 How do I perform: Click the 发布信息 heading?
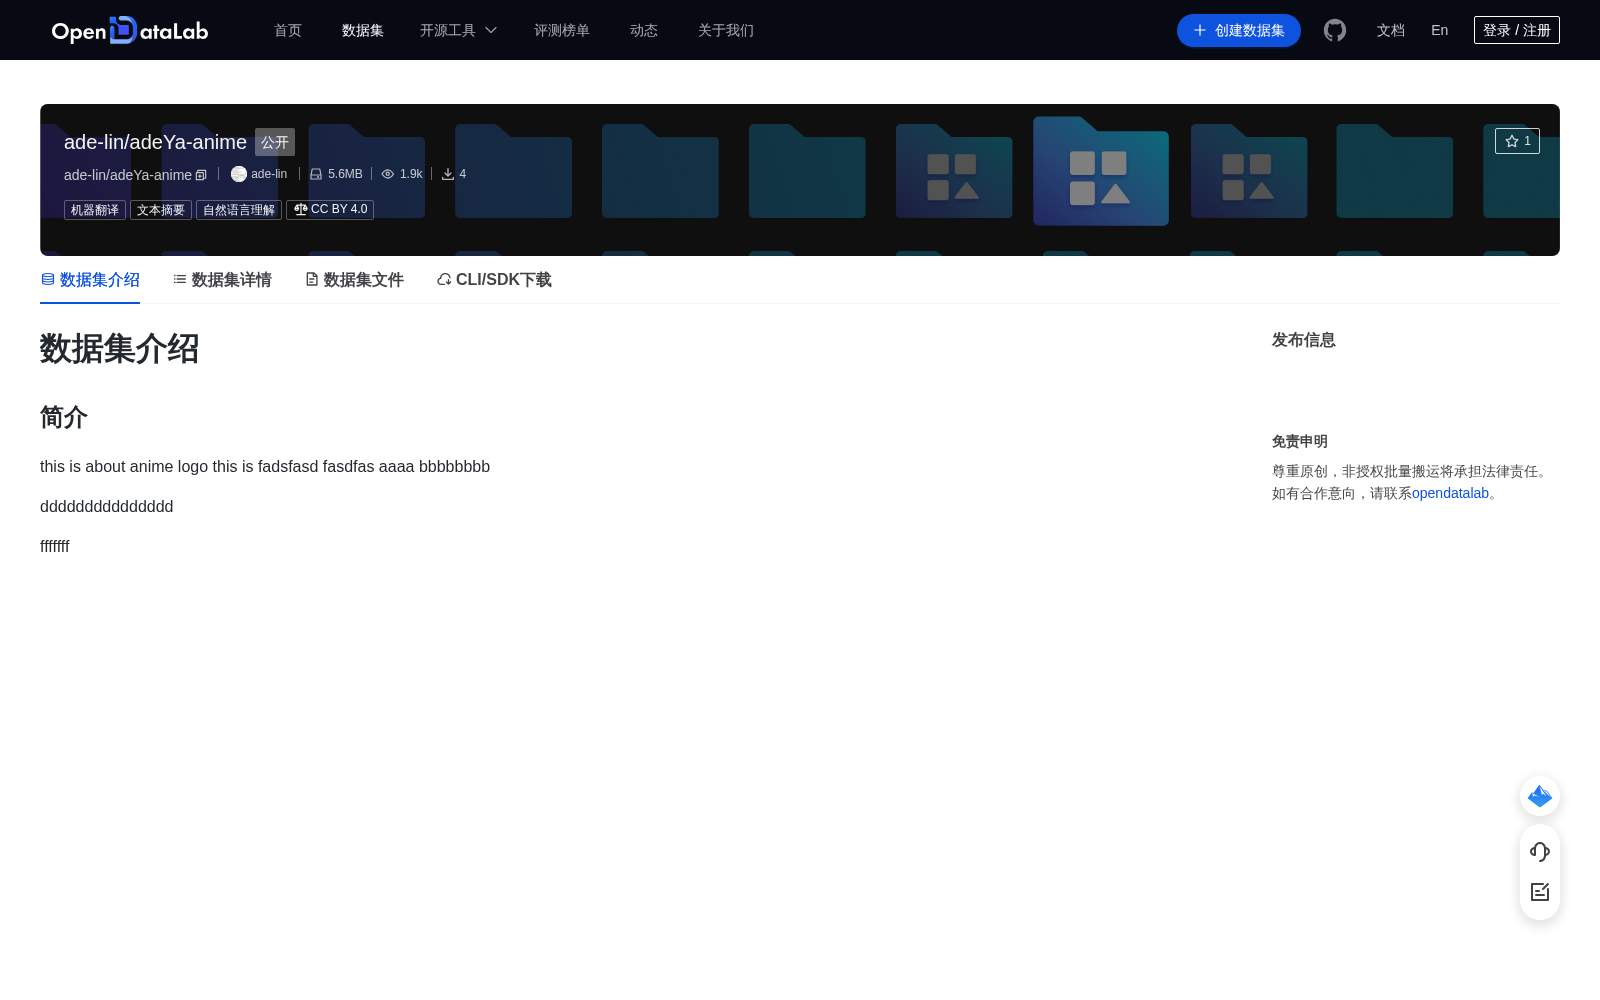pos(1304,340)
